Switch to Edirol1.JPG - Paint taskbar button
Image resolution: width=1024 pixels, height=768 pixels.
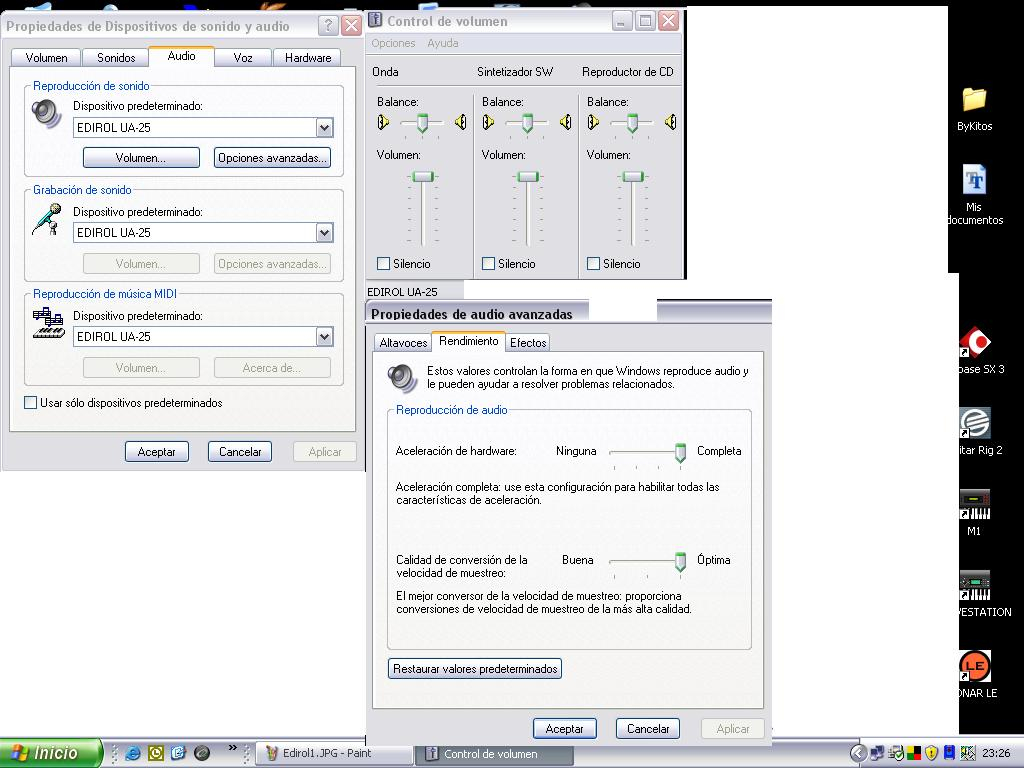pyautogui.click(x=333, y=753)
